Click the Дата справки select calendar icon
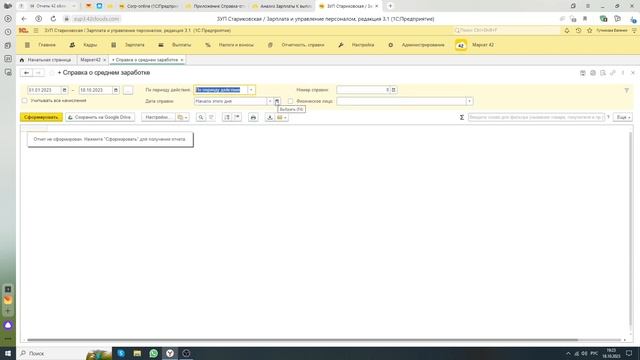Image resolution: width=640 pixels, height=360 pixels. (277, 101)
